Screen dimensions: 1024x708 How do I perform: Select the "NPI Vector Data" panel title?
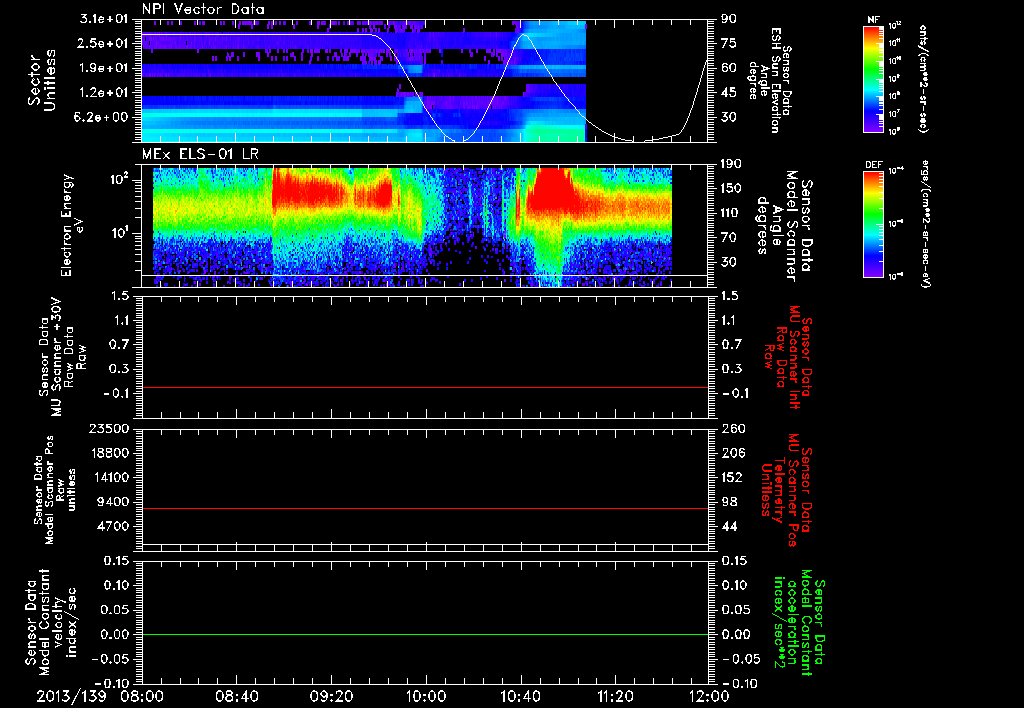point(204,9)
